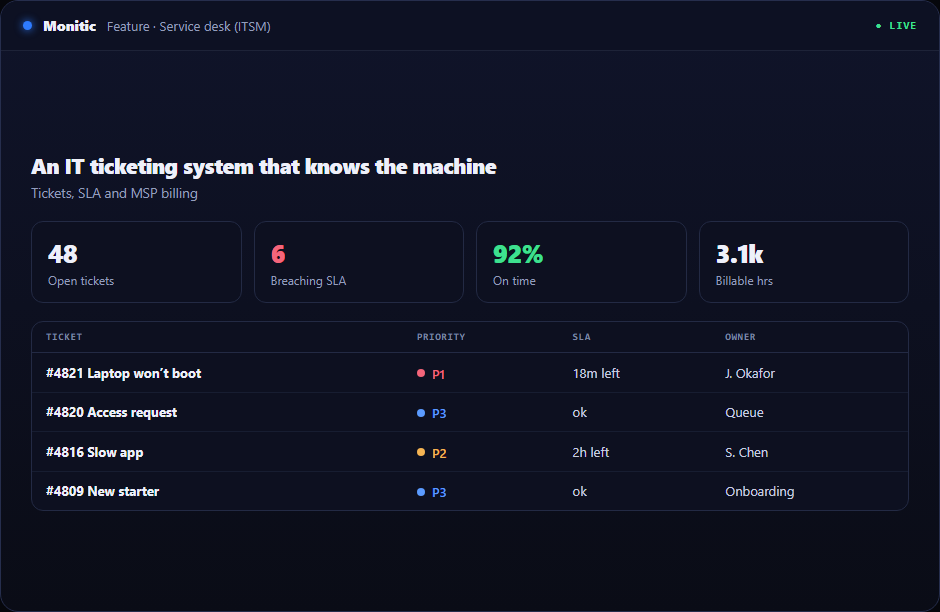Viewport: 940px width, 612px height.
Task: Click the Feature · Service desk (ITSM) label
Action: point(189,26)
